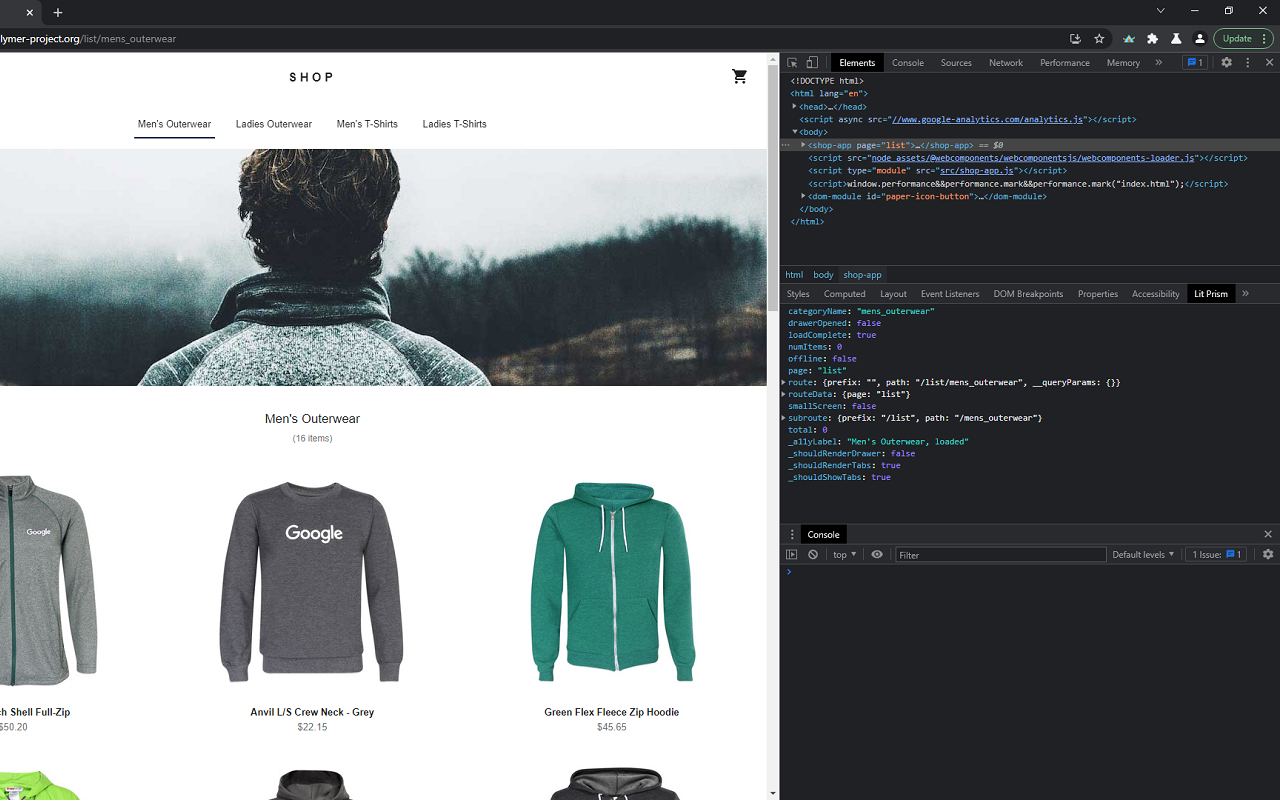The width and height of the screenshot is (1280, 800).
Task: Show more sidebar panes next to Lit Prism
Action: click(1245, 294)
